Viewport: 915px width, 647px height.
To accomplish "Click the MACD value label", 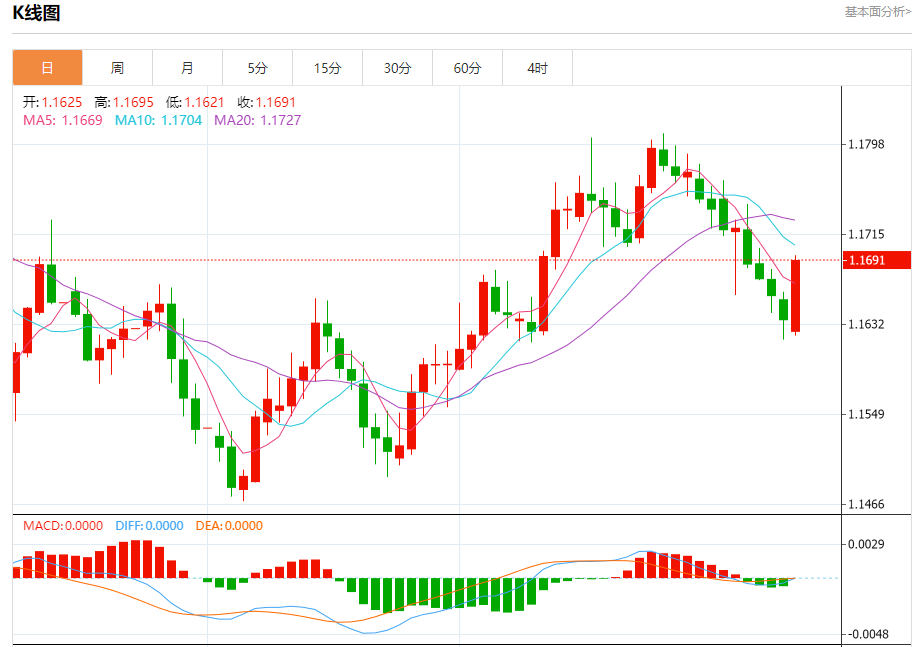I will 63,526.
